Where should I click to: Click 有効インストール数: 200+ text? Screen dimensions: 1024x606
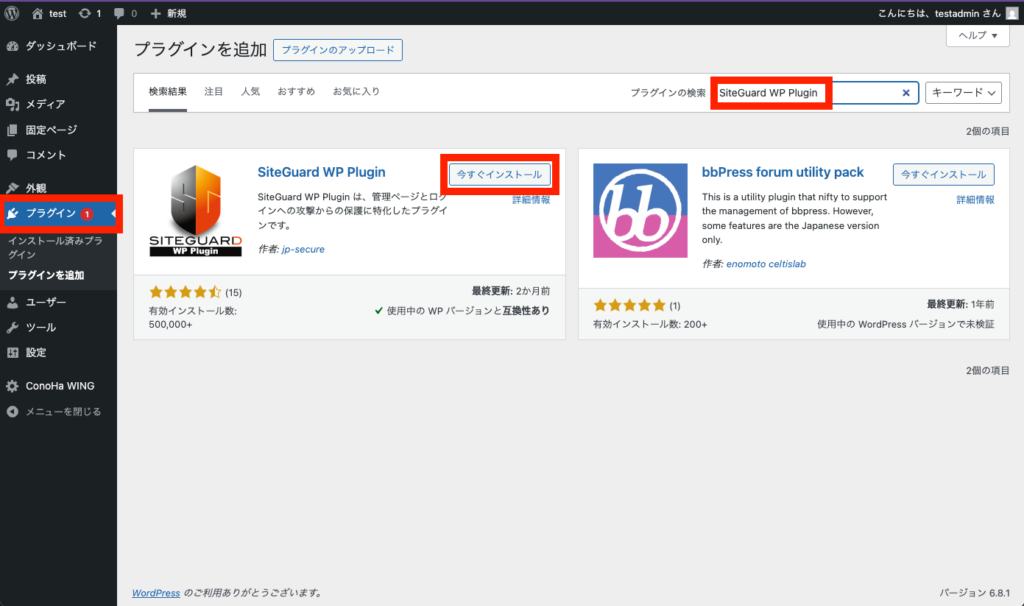(x=650, y=325)
